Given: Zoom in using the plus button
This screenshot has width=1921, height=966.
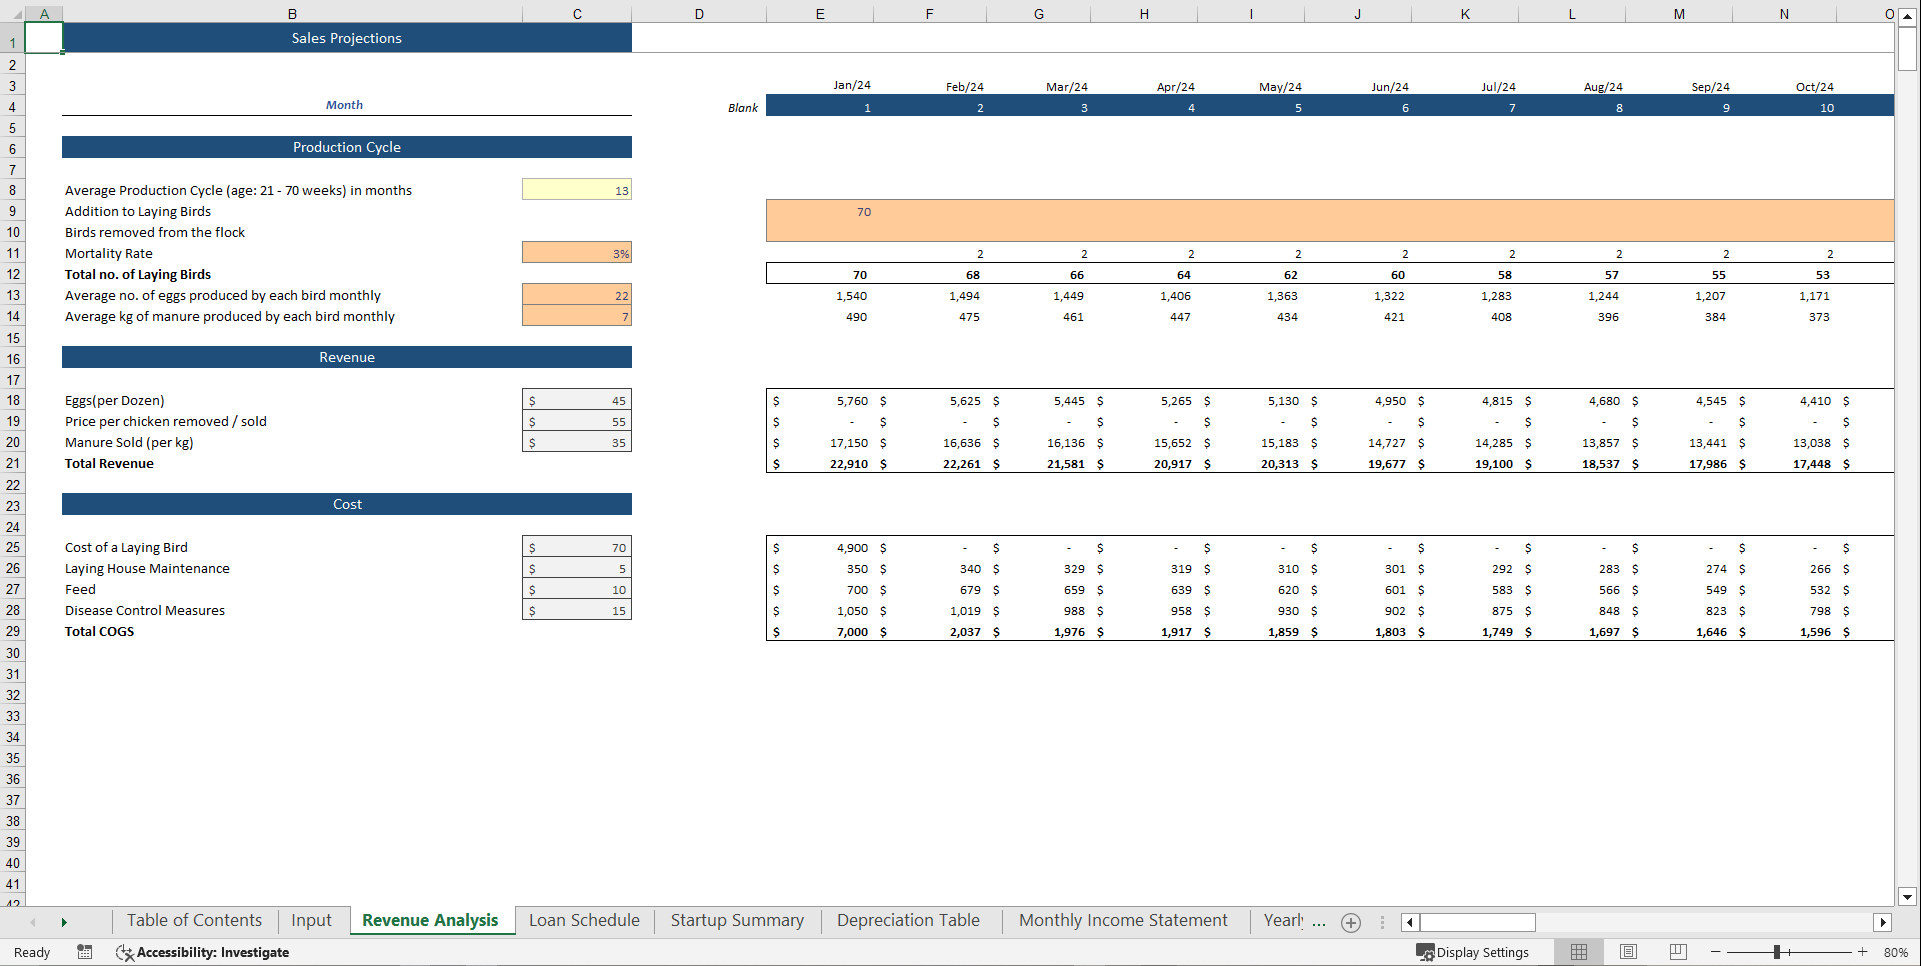Looking at the screenshot, I should click(1862, 952).
